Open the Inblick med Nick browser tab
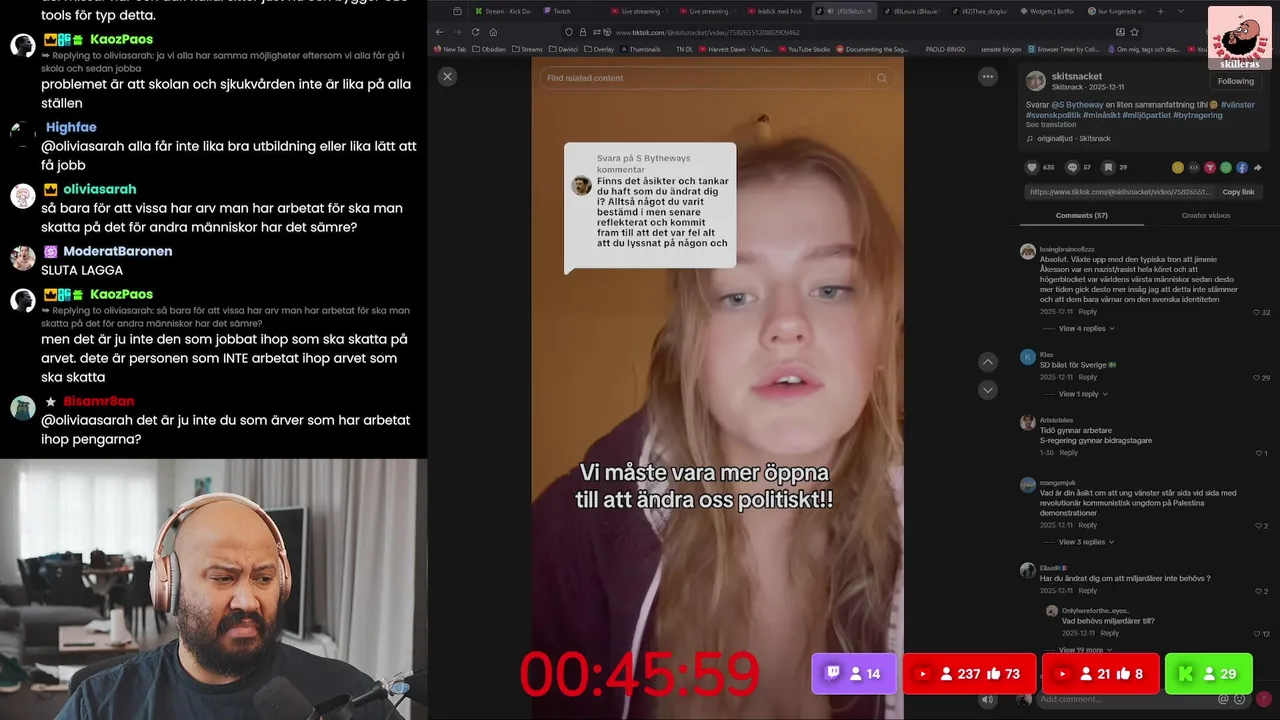Image resolution: width=1280 pixels, height=720 pixels. 775,11
